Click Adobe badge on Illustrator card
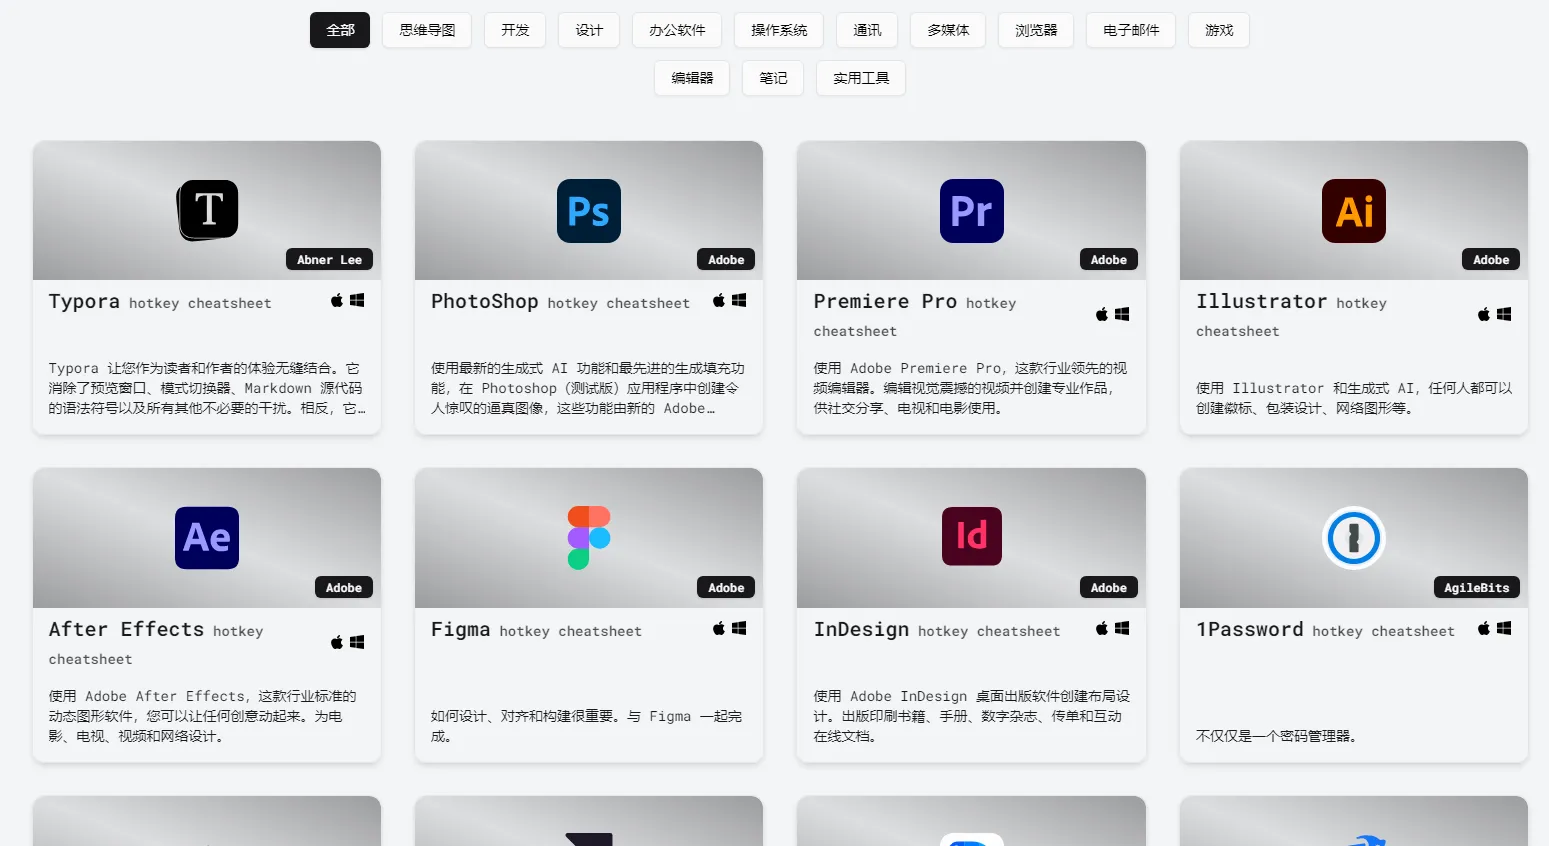 (1491, 259)
